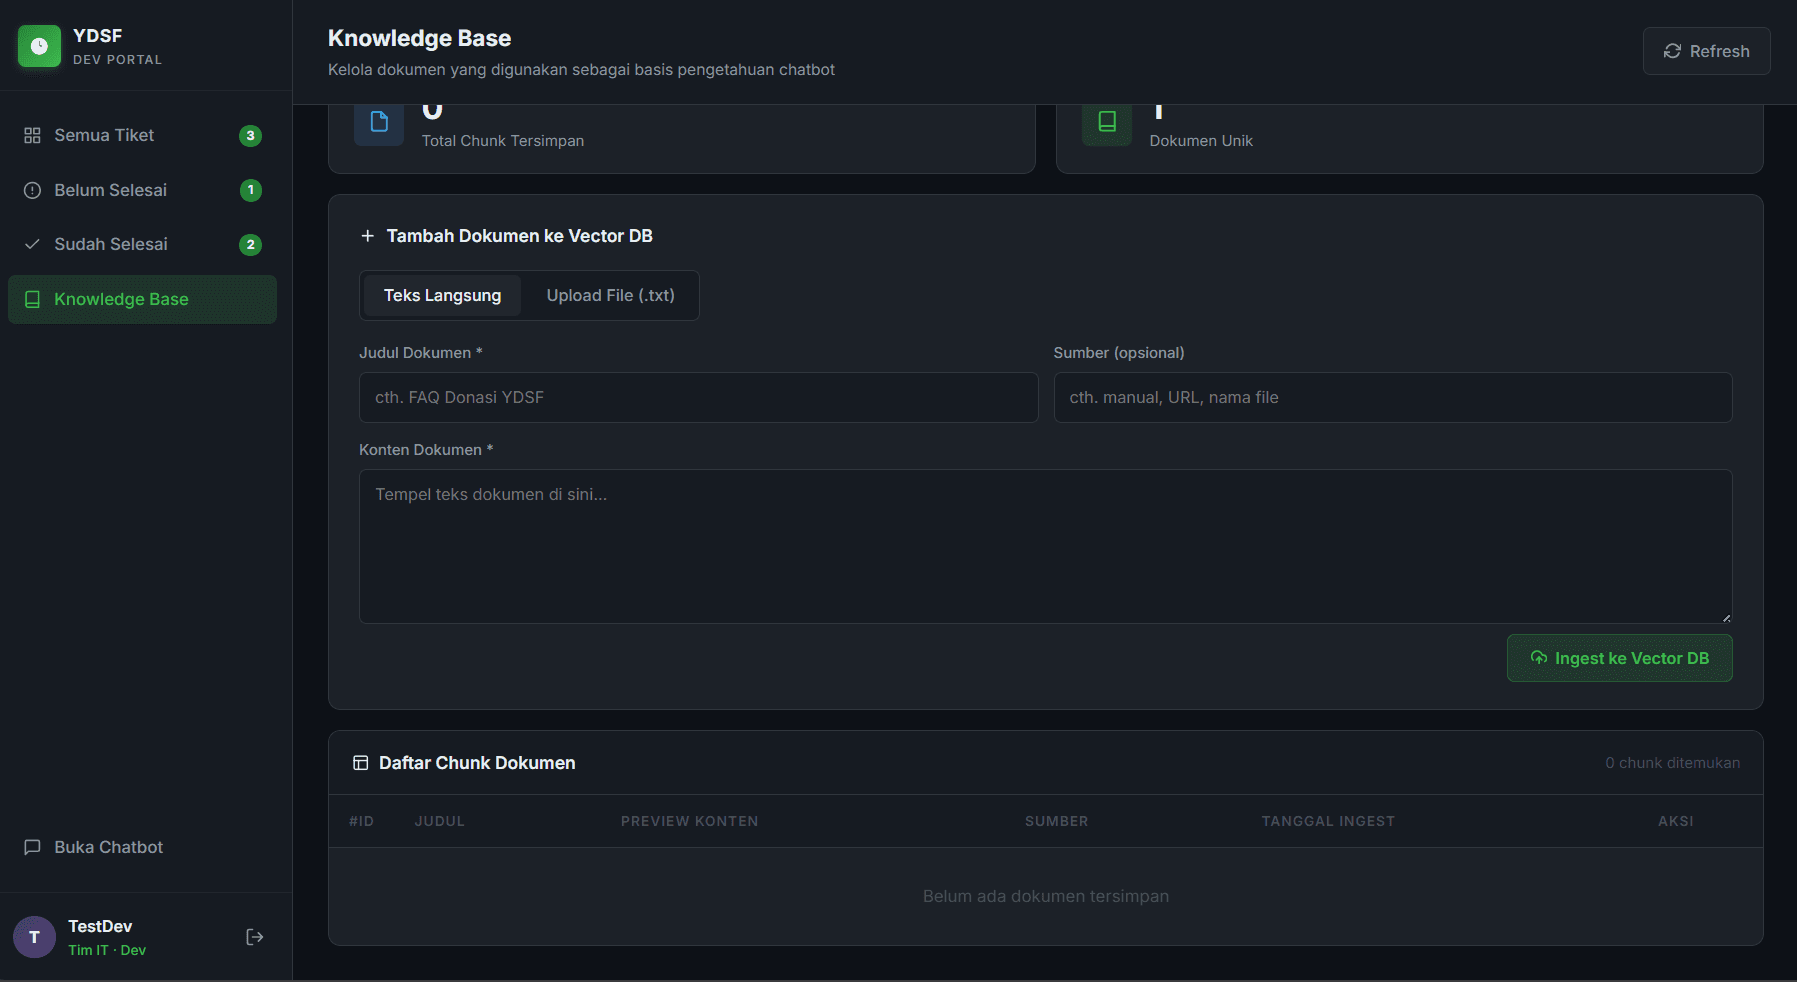Click the Dokumen Unik book icon
The height and width of the screenshot is (982, 1797).
pyautogui.click(x=1107, y=122)
